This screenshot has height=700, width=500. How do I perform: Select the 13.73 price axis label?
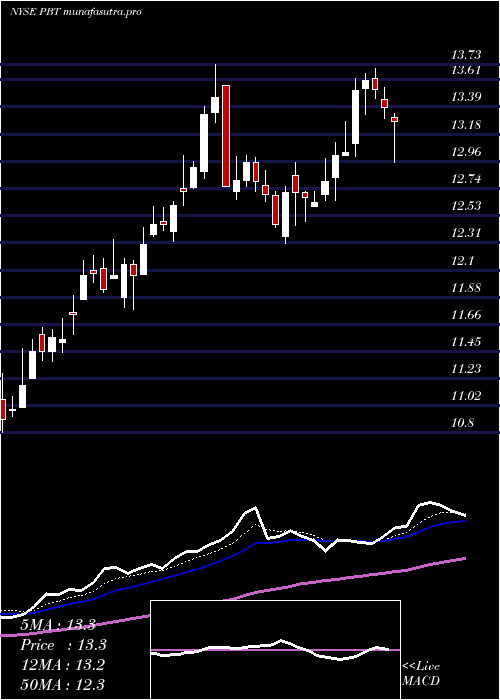tap(466, 55)
